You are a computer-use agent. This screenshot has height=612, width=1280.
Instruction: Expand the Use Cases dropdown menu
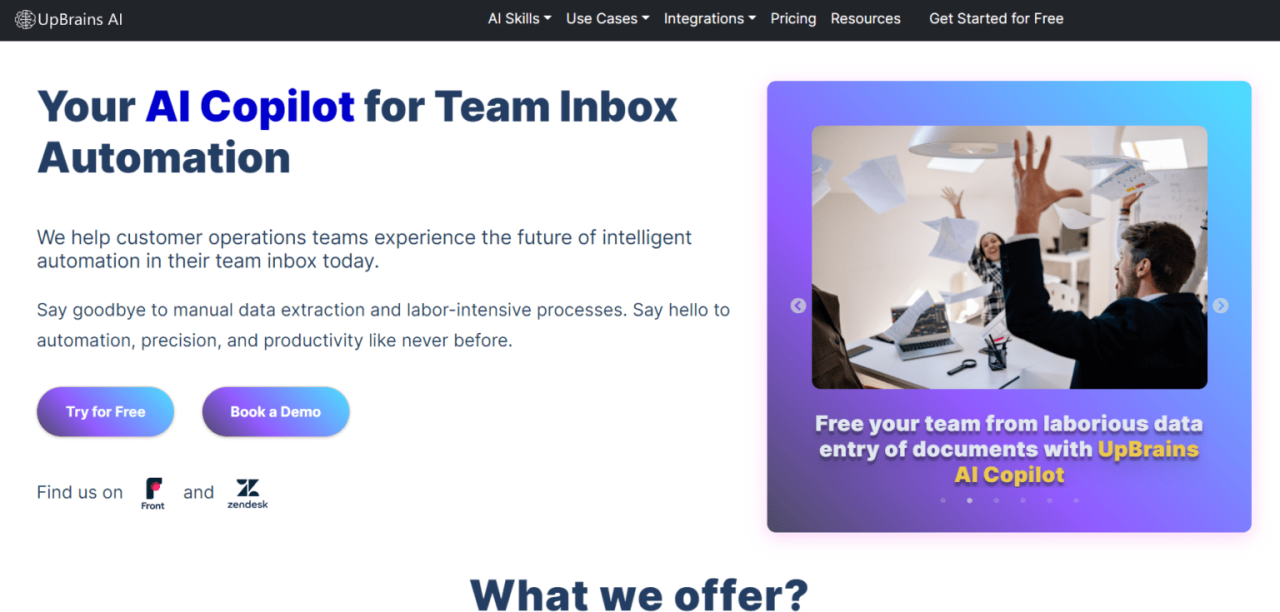pos(607,19)
